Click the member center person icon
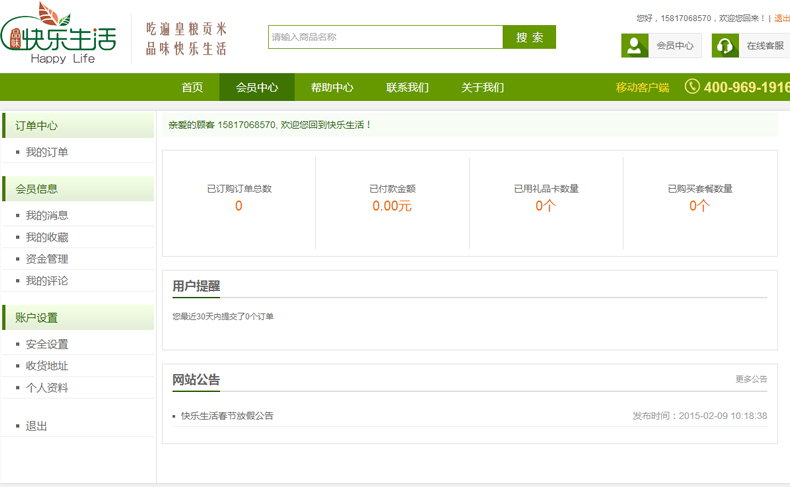 coord(635,46)
